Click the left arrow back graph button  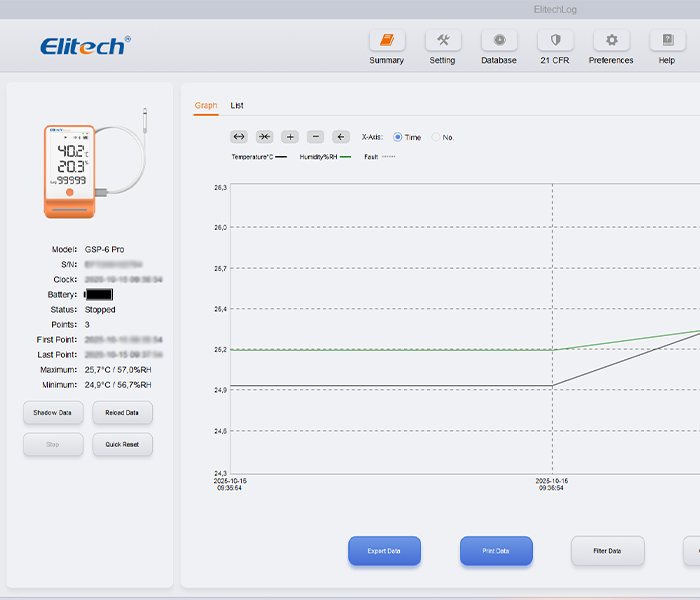(x=341, y=137)
